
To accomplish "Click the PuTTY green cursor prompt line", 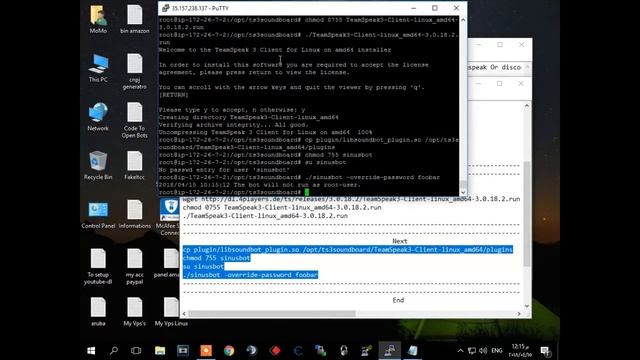I will (x=234, y=192).
